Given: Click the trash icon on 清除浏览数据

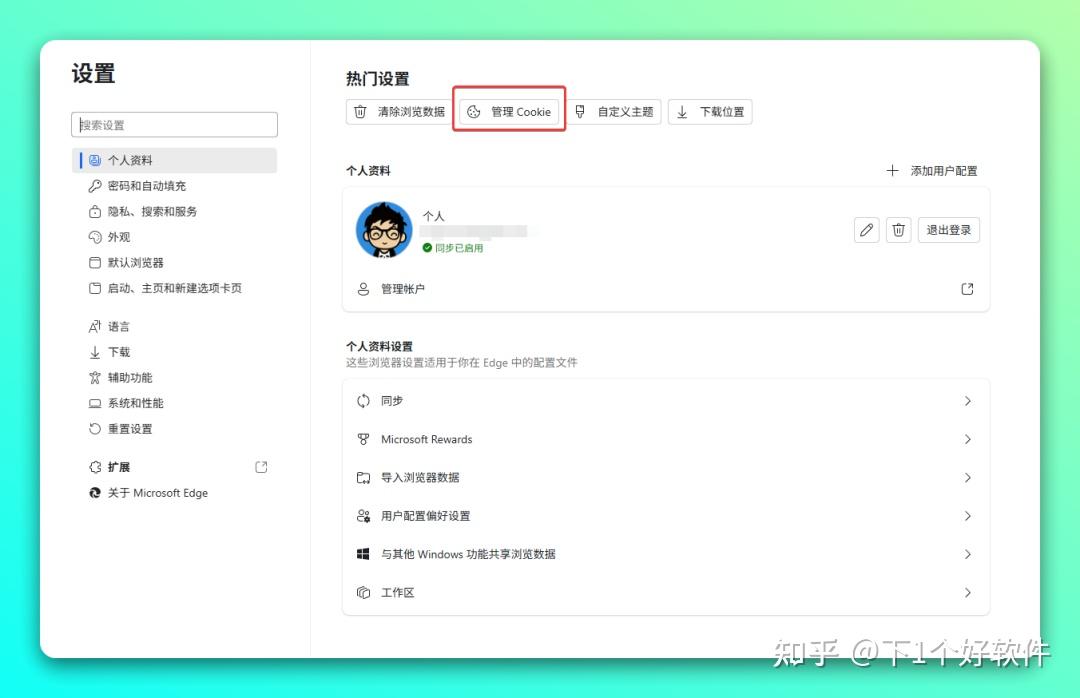Looking at the screenshot, I should (362, 111).
